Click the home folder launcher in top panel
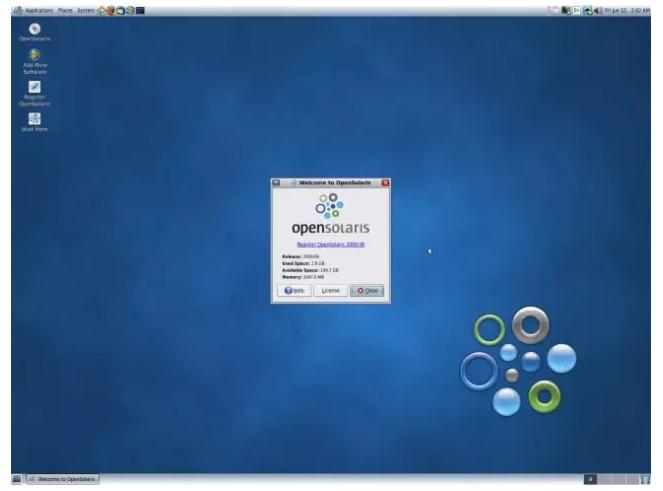663x491 pixels. point(101,10)
